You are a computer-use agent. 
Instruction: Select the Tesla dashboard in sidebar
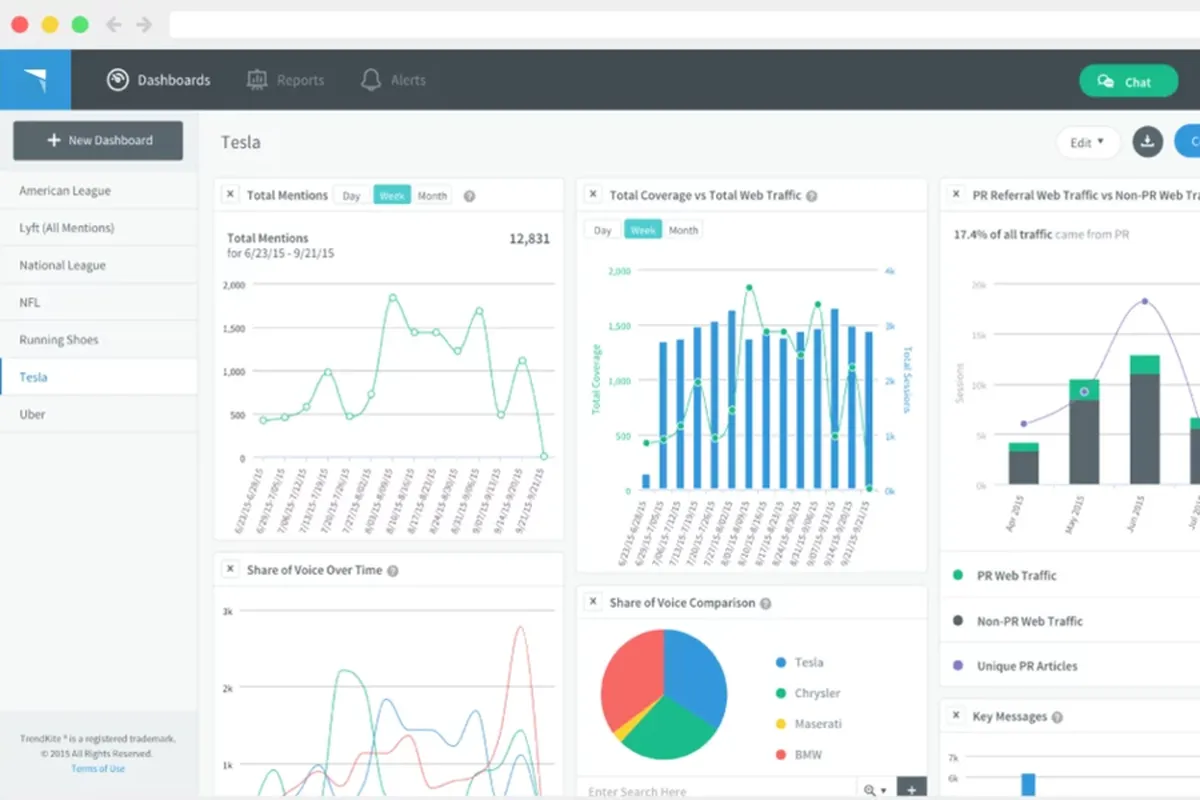coord(99,377)
